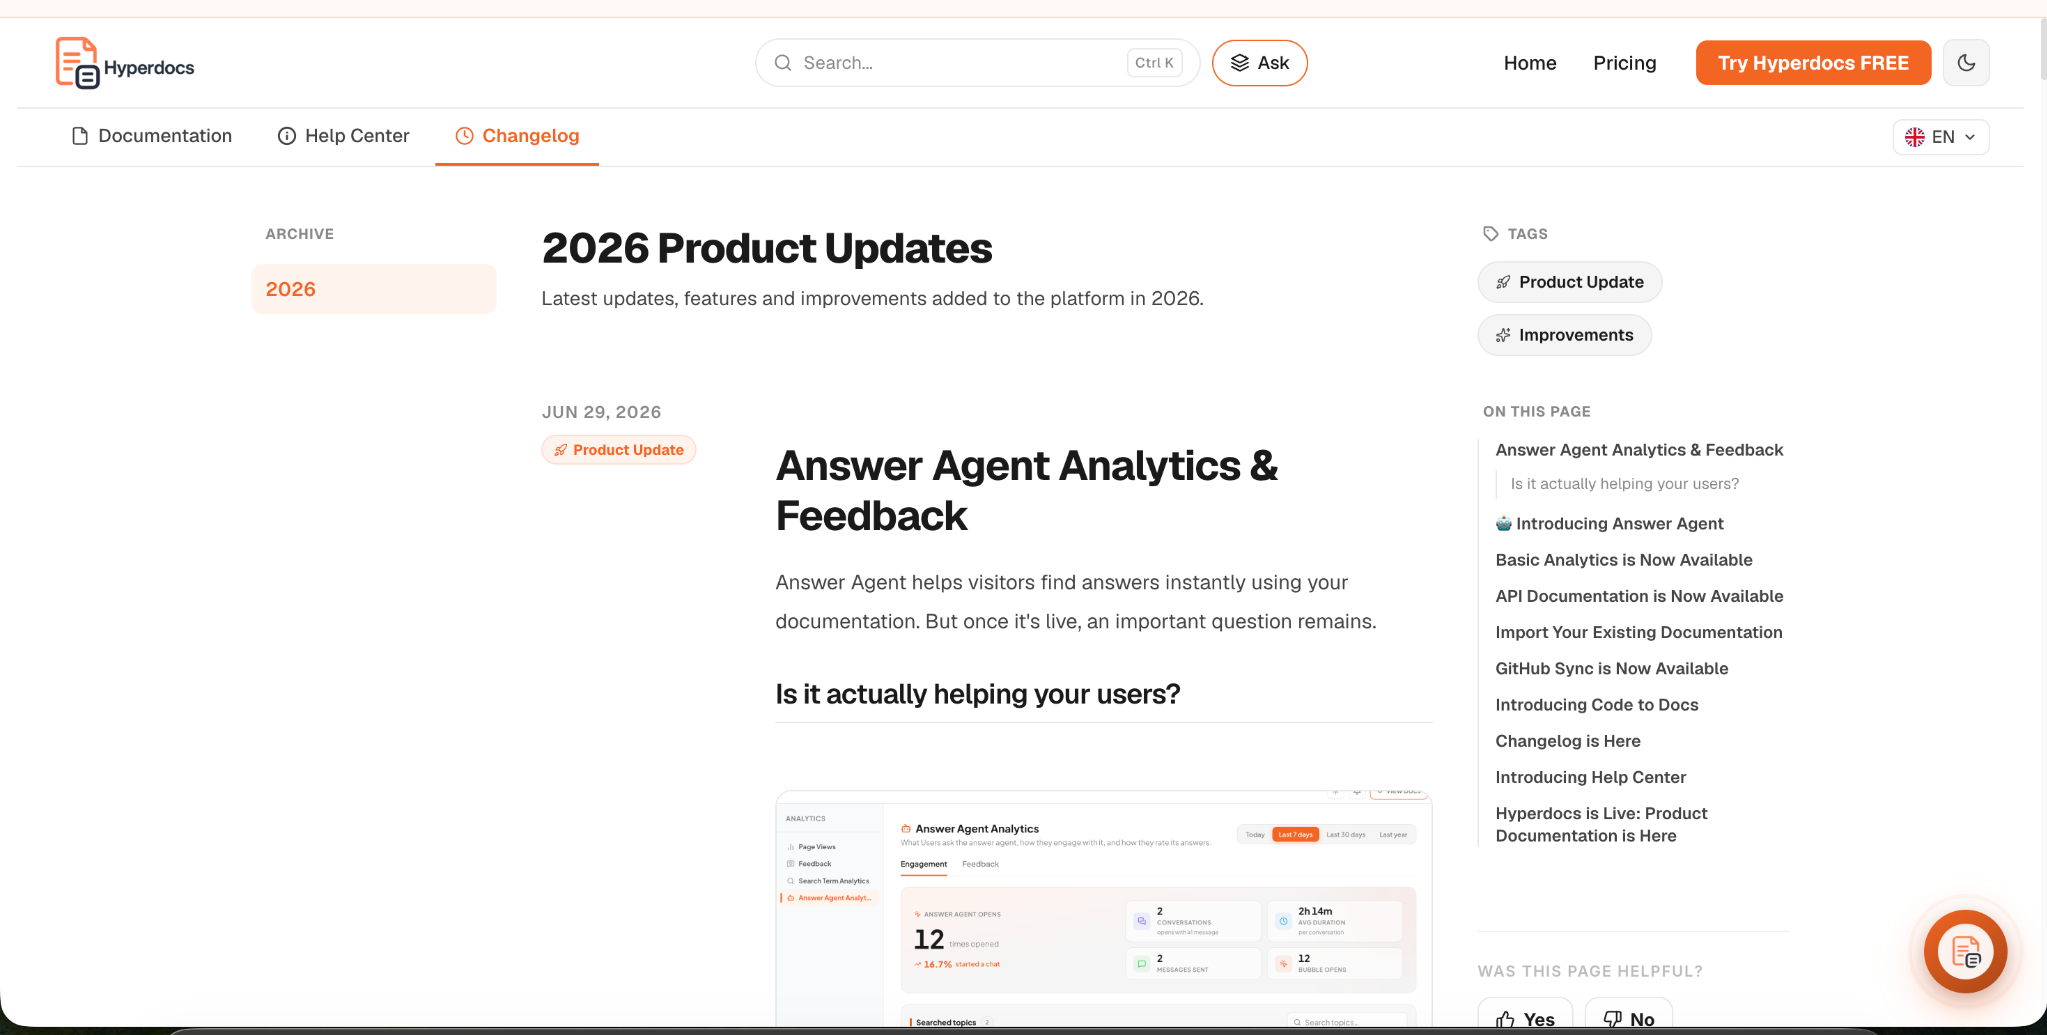The image size is (2047, 1035).
Task: Click the search magnifier icon
Action: tap(783, 63)
